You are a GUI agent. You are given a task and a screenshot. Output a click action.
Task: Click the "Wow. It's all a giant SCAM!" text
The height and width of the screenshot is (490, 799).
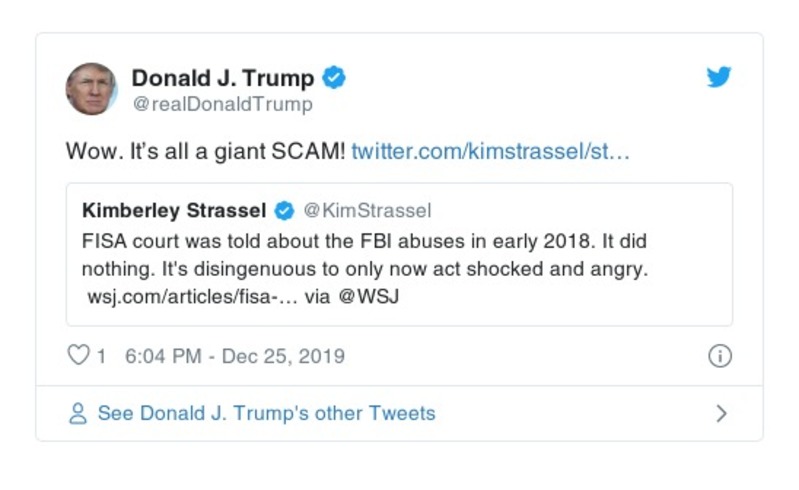click(205, 152)
